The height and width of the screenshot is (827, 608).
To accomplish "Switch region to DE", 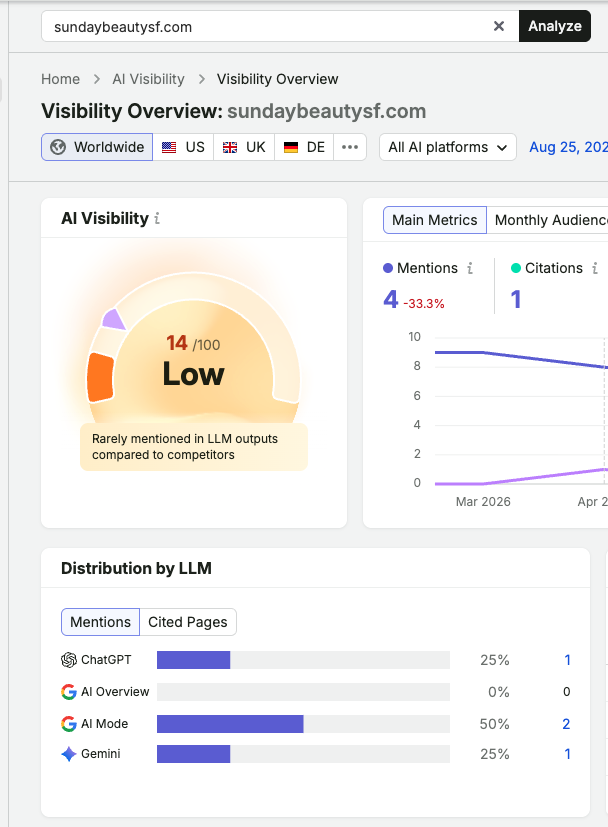I will tap(304, 147).
